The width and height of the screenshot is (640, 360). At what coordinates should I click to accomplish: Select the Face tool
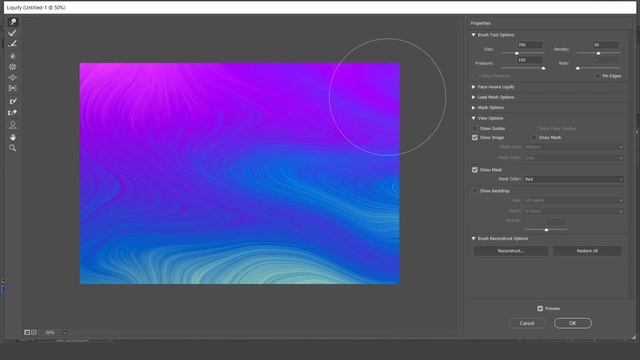[x=13, y=124]
